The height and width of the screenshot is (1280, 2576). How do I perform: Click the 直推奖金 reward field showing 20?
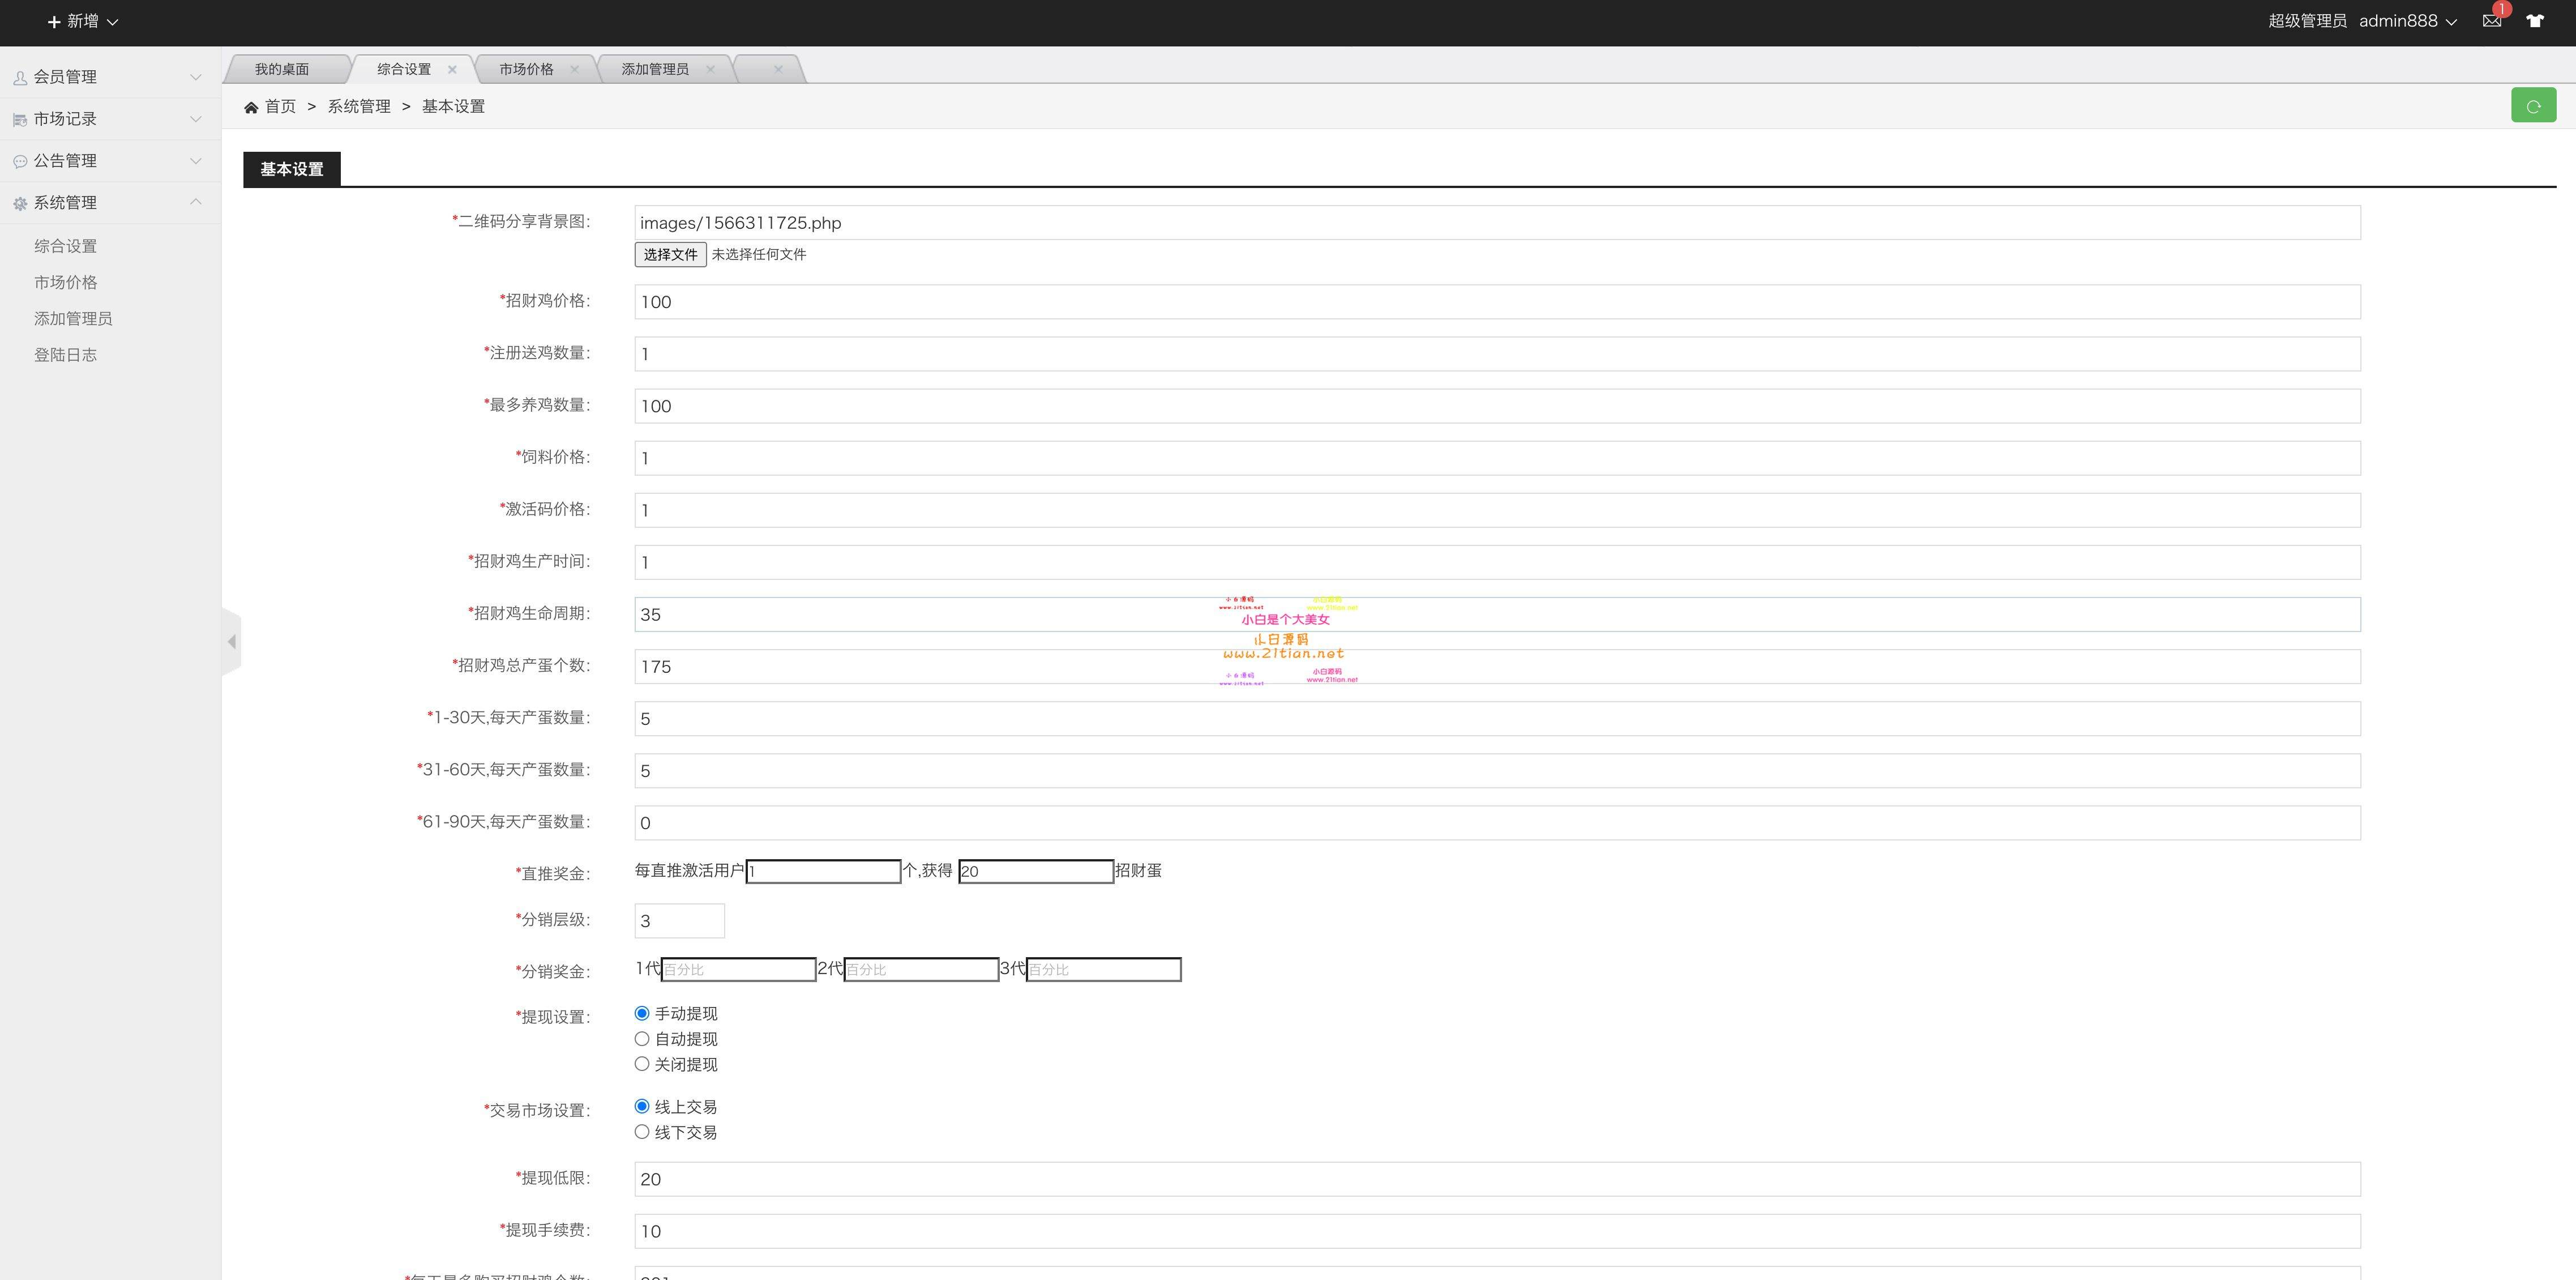(1036, 871)
